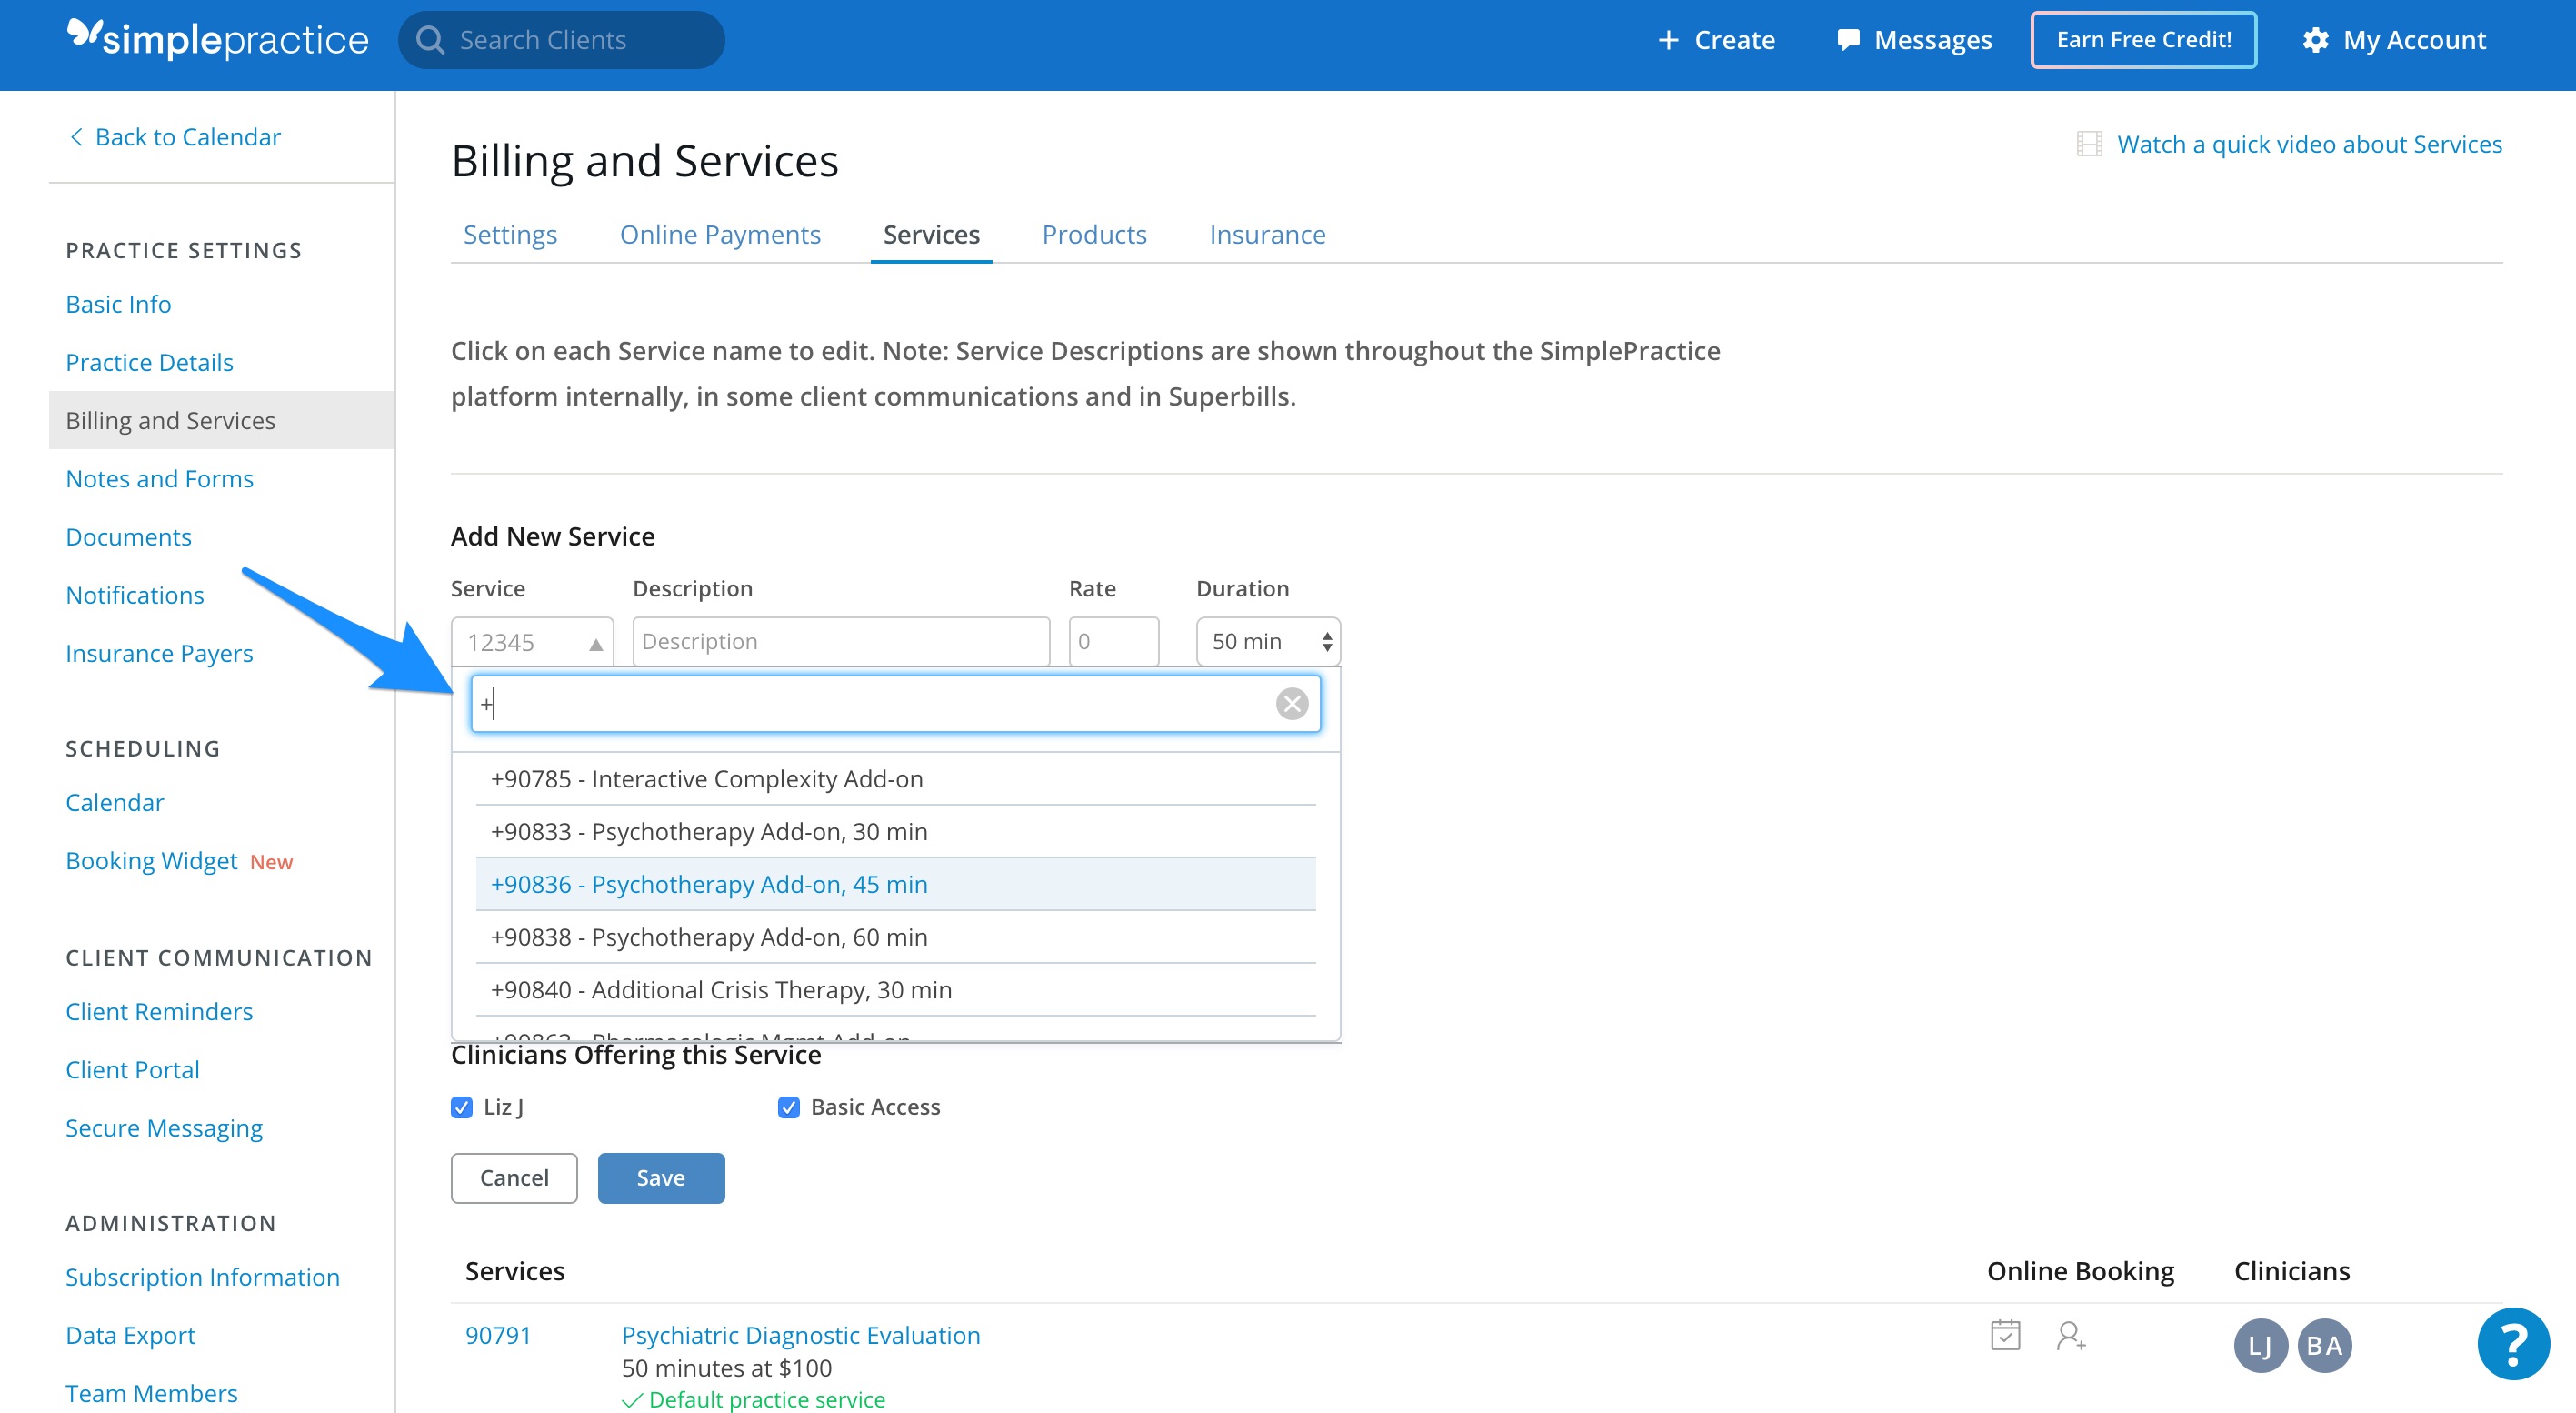Select +90785 Interactive Complexity Add-on
The width and height of the screenshot is (2576, 1413).
pyautogui.click(x=895, y=779)
